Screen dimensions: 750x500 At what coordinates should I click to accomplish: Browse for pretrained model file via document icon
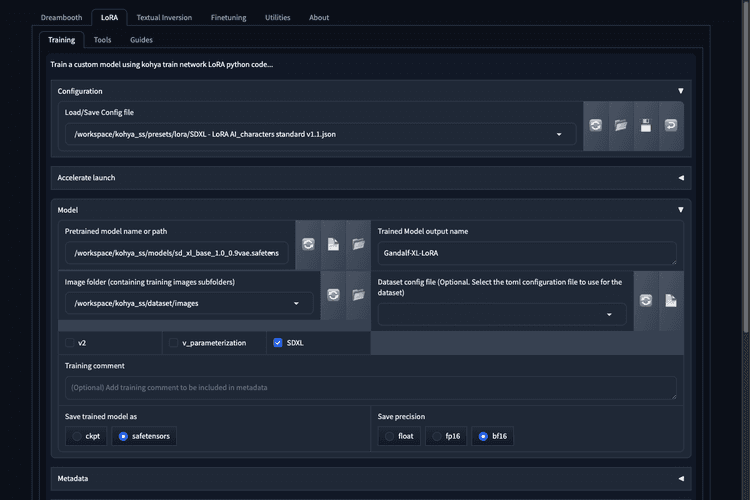pos(333,244)
